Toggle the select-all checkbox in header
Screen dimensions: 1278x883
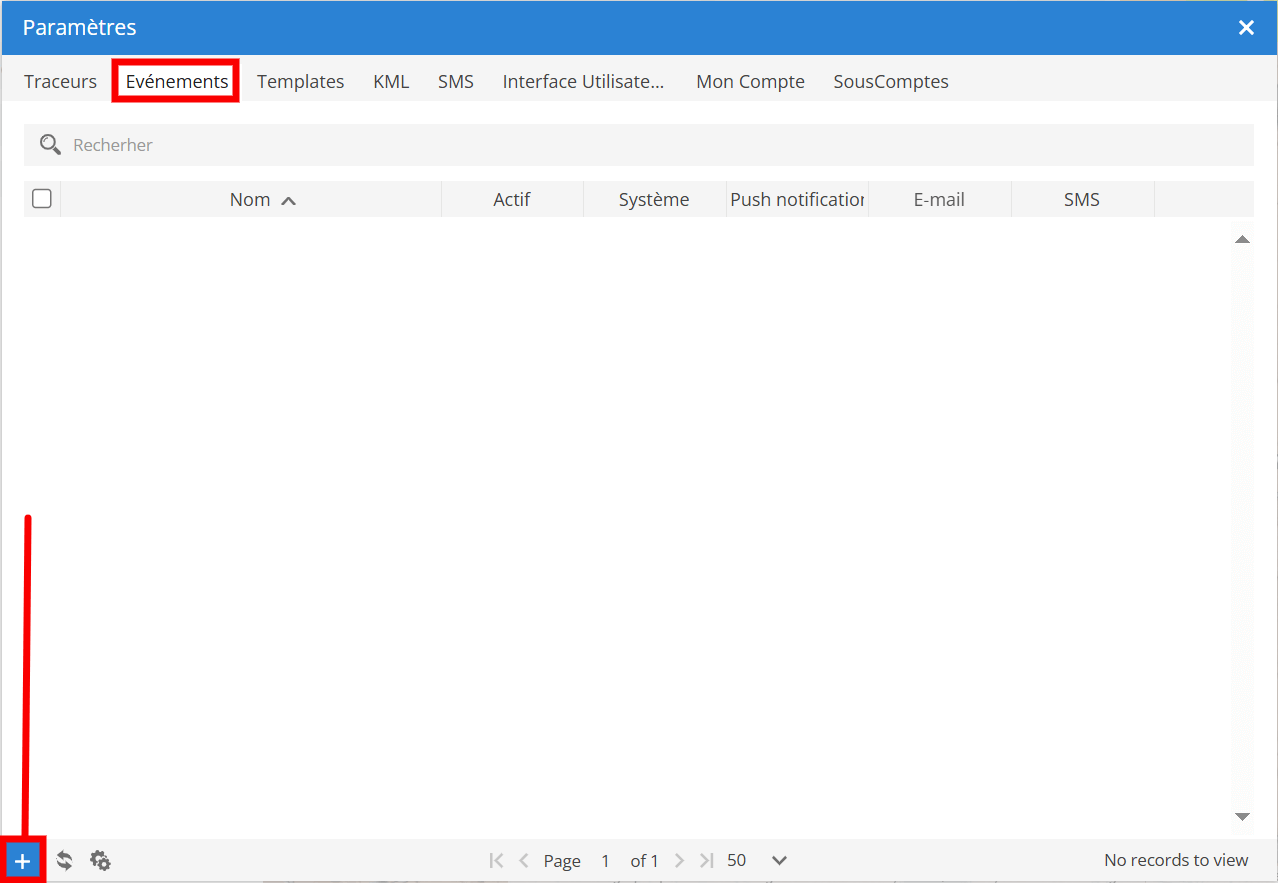coord(42,199)
